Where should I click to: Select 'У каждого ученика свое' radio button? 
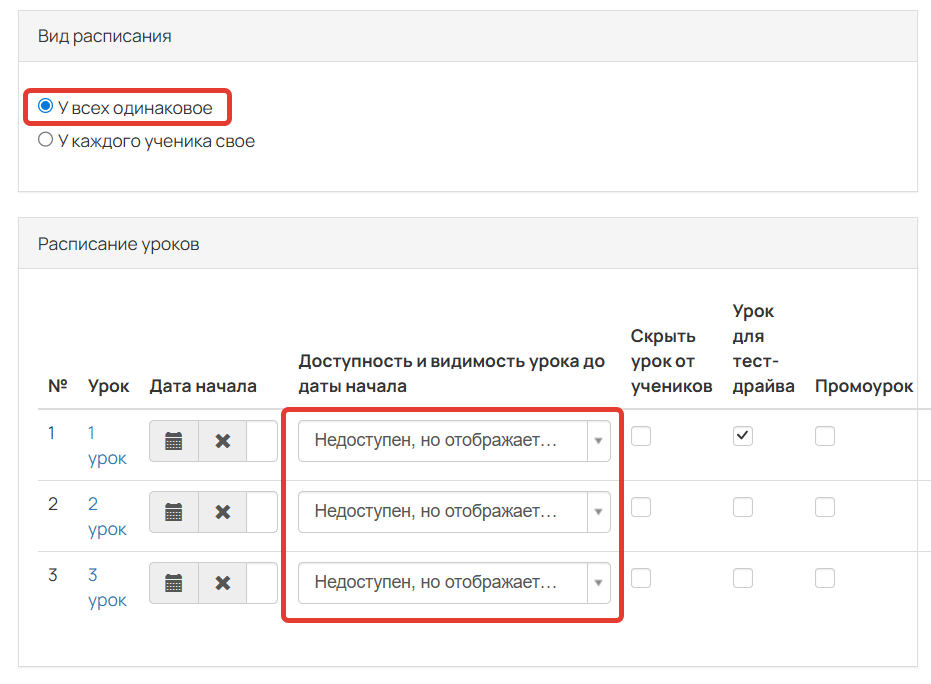click(x=45, y=141)
